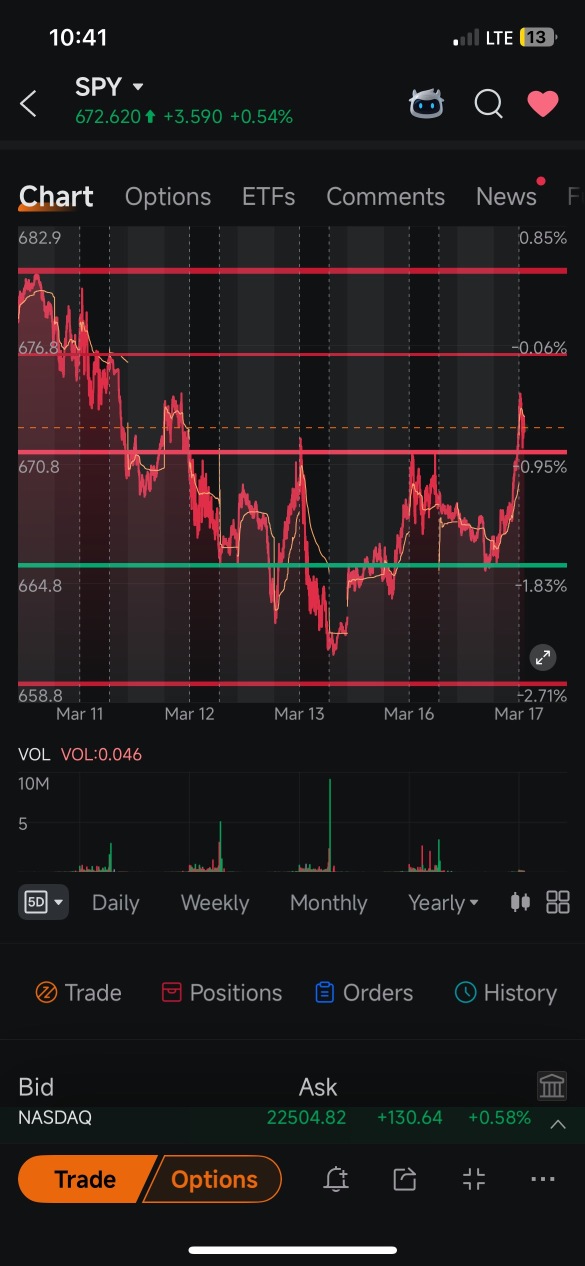Open the Yearly timeframe dropdown
585x1266 pixels.
(x=443, y=903)
